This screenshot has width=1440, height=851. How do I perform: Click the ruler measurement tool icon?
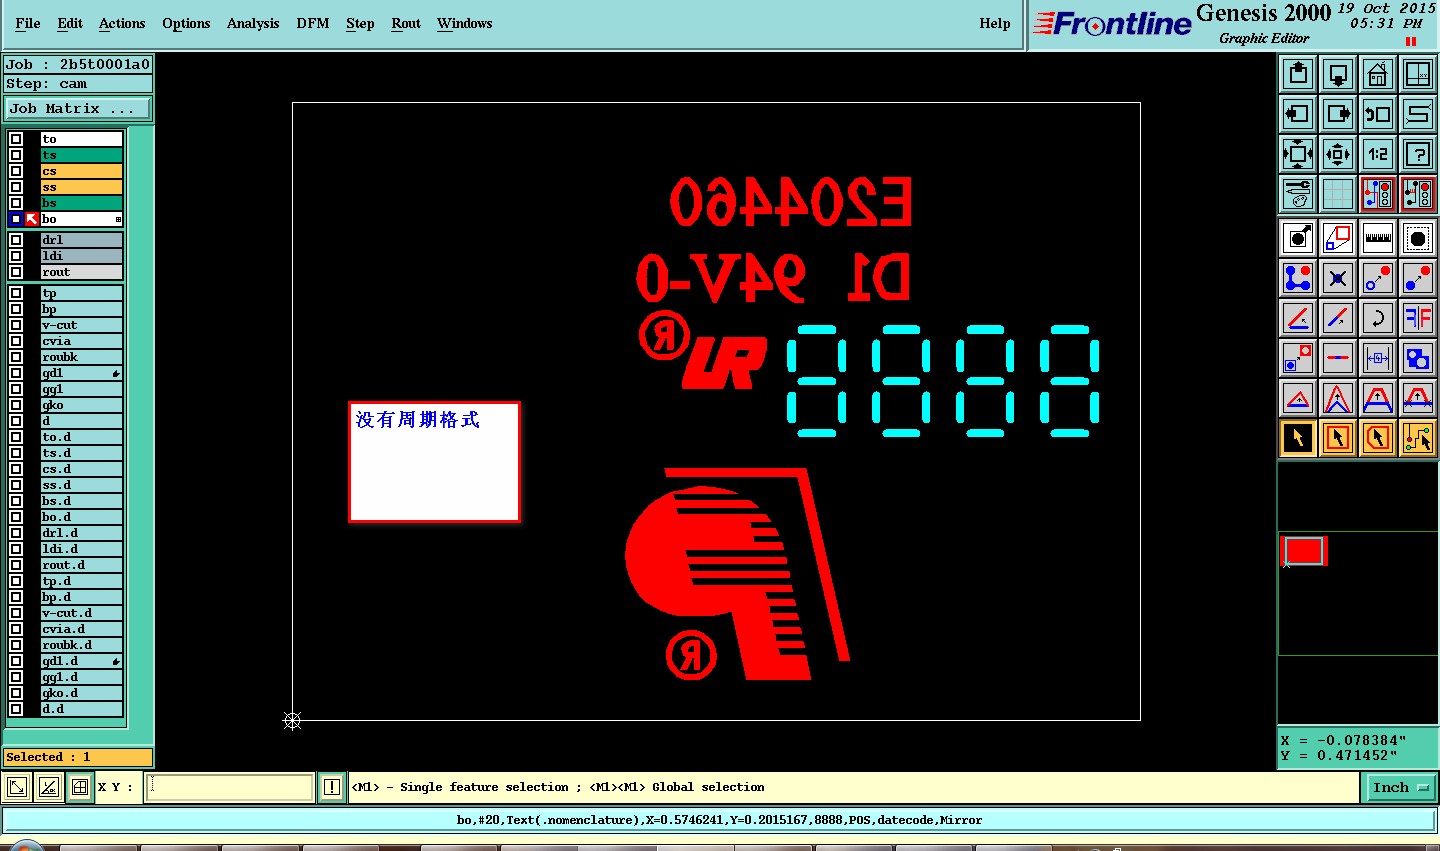tap(1378, 238)
